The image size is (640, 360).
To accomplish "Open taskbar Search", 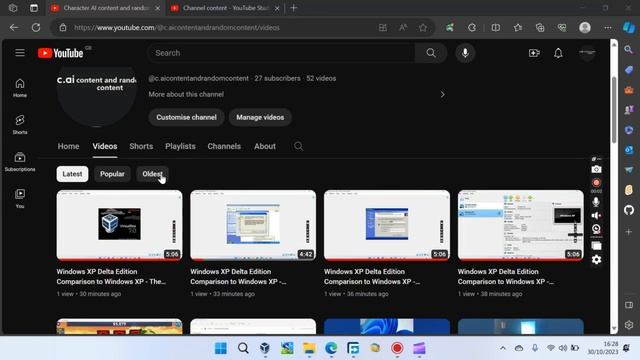I will 243,348.
